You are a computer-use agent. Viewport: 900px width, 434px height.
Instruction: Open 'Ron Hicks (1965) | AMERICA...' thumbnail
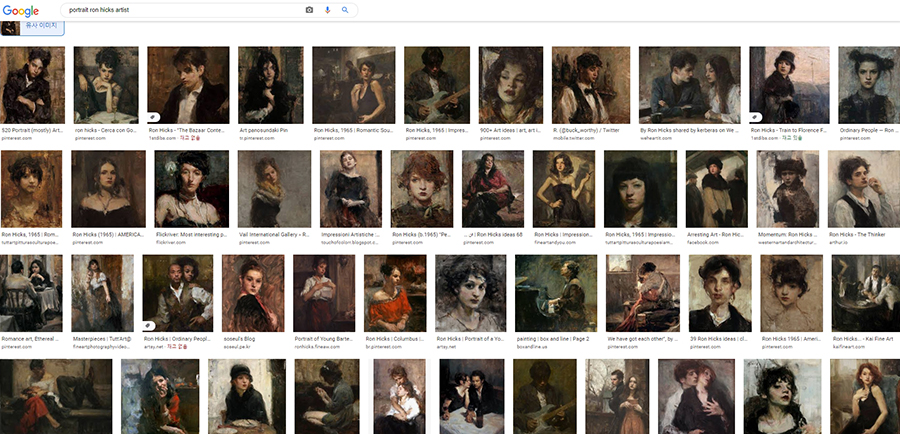click(108, 189)
